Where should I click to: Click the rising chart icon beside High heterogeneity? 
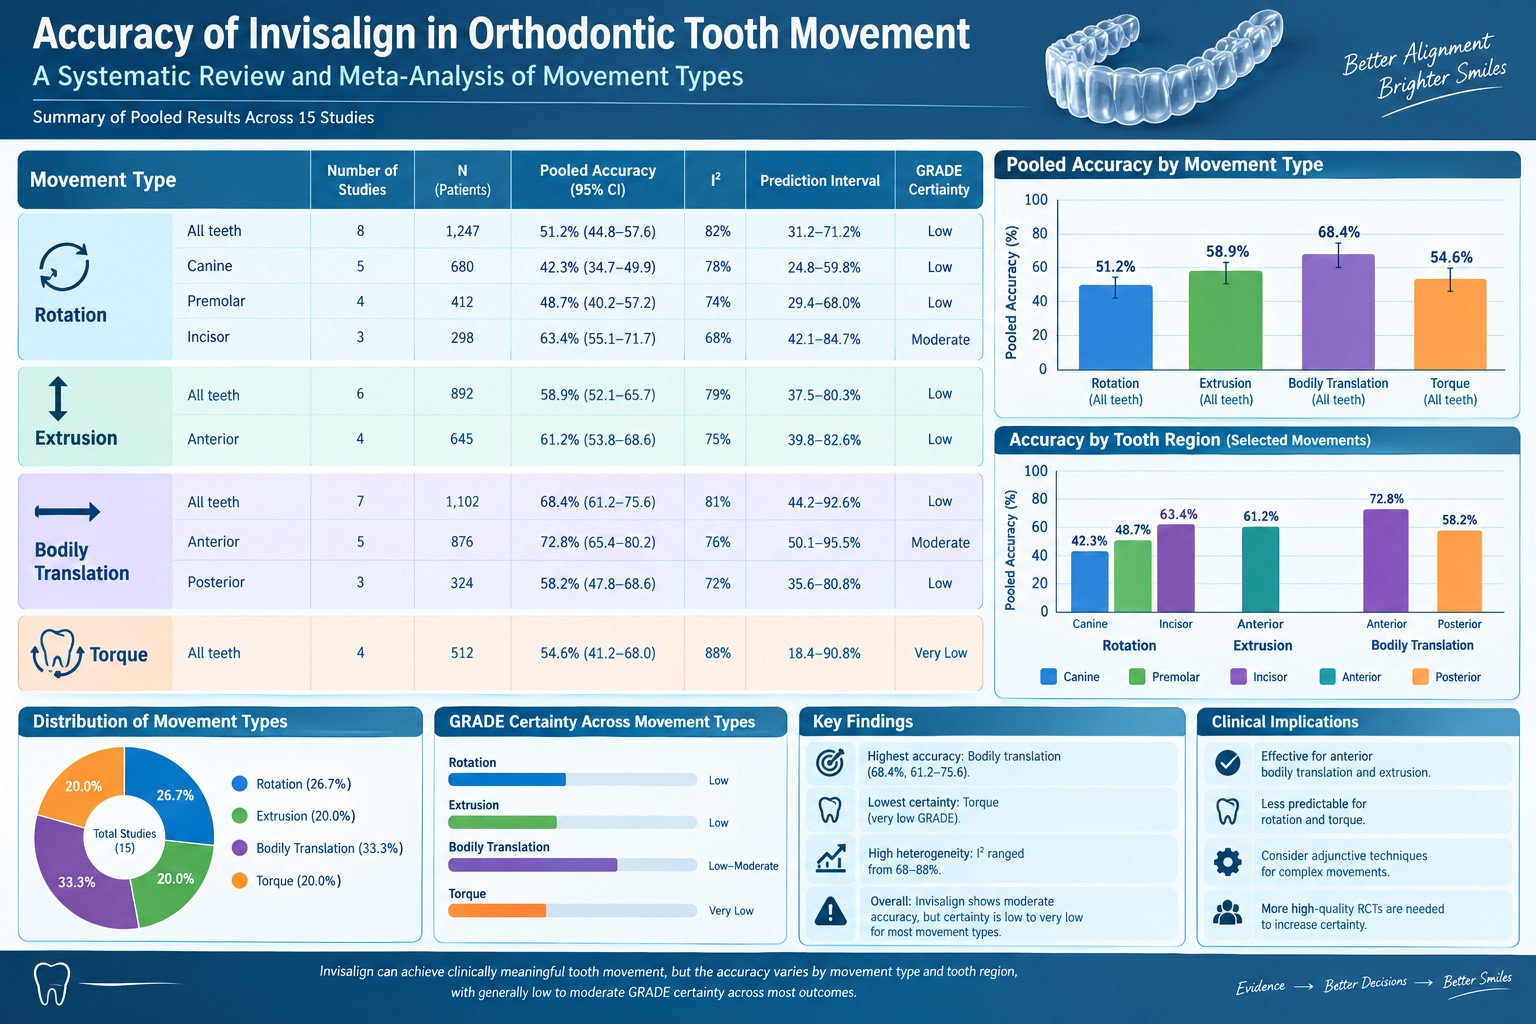[x=831, y=859]
